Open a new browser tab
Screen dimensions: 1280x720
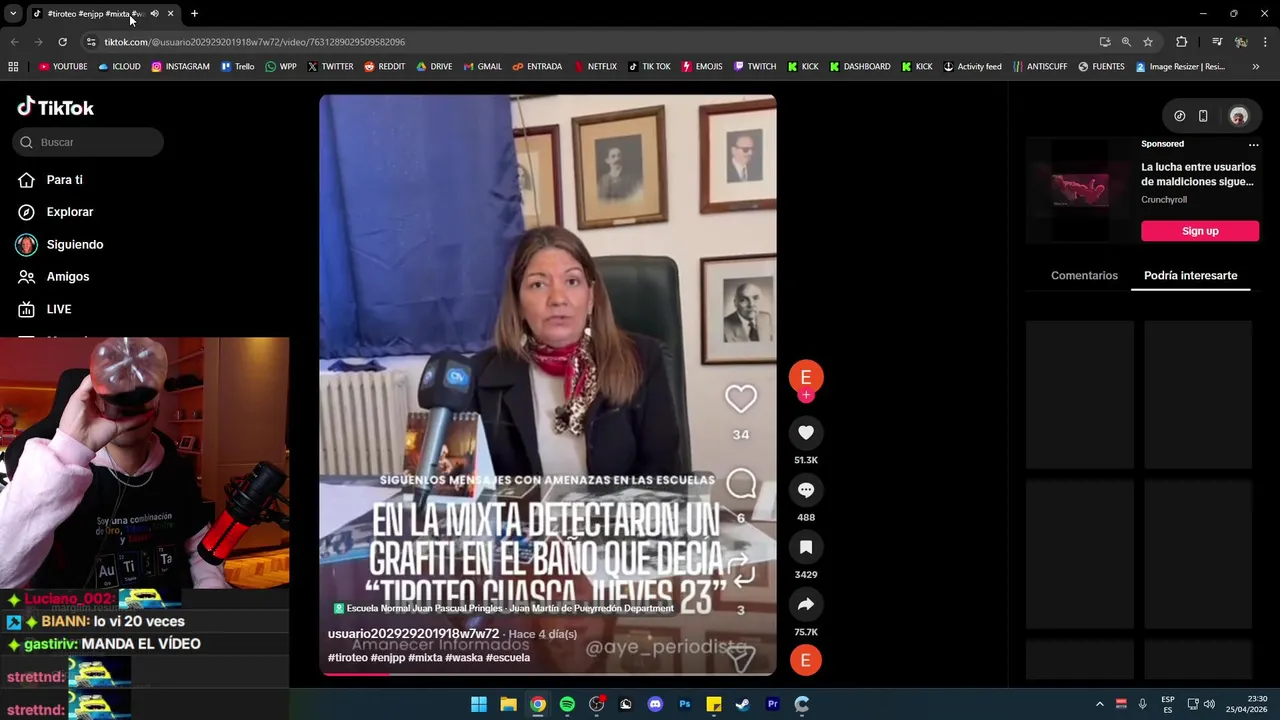click(194, 13)
